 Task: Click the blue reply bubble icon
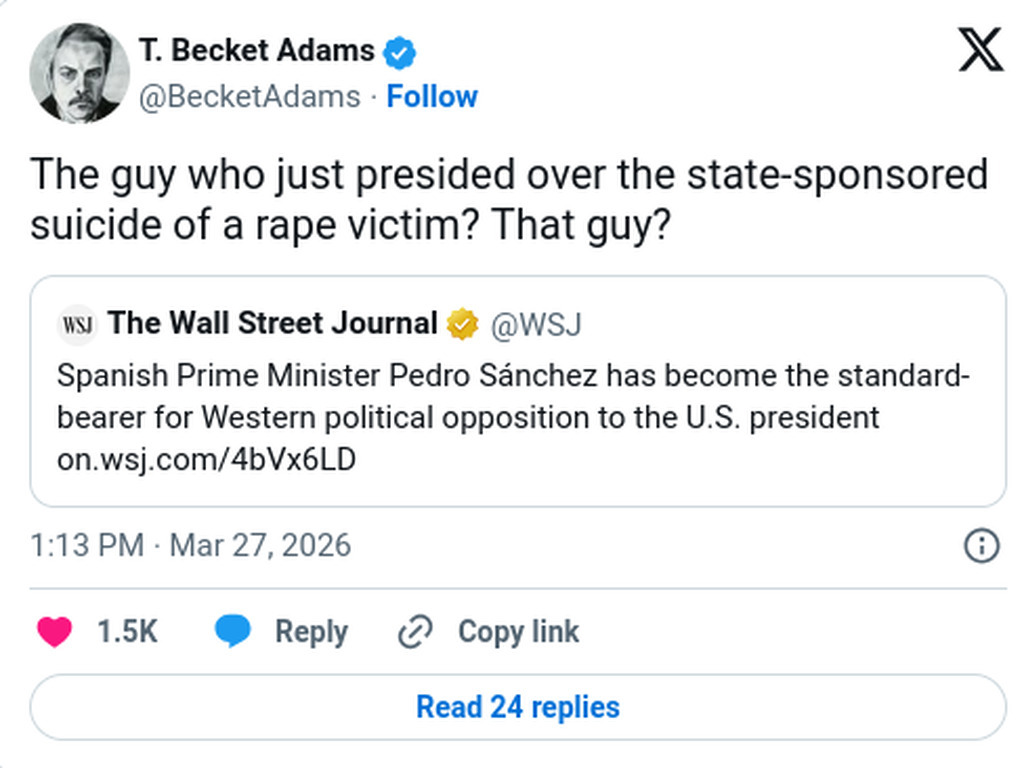pos(233,632)
